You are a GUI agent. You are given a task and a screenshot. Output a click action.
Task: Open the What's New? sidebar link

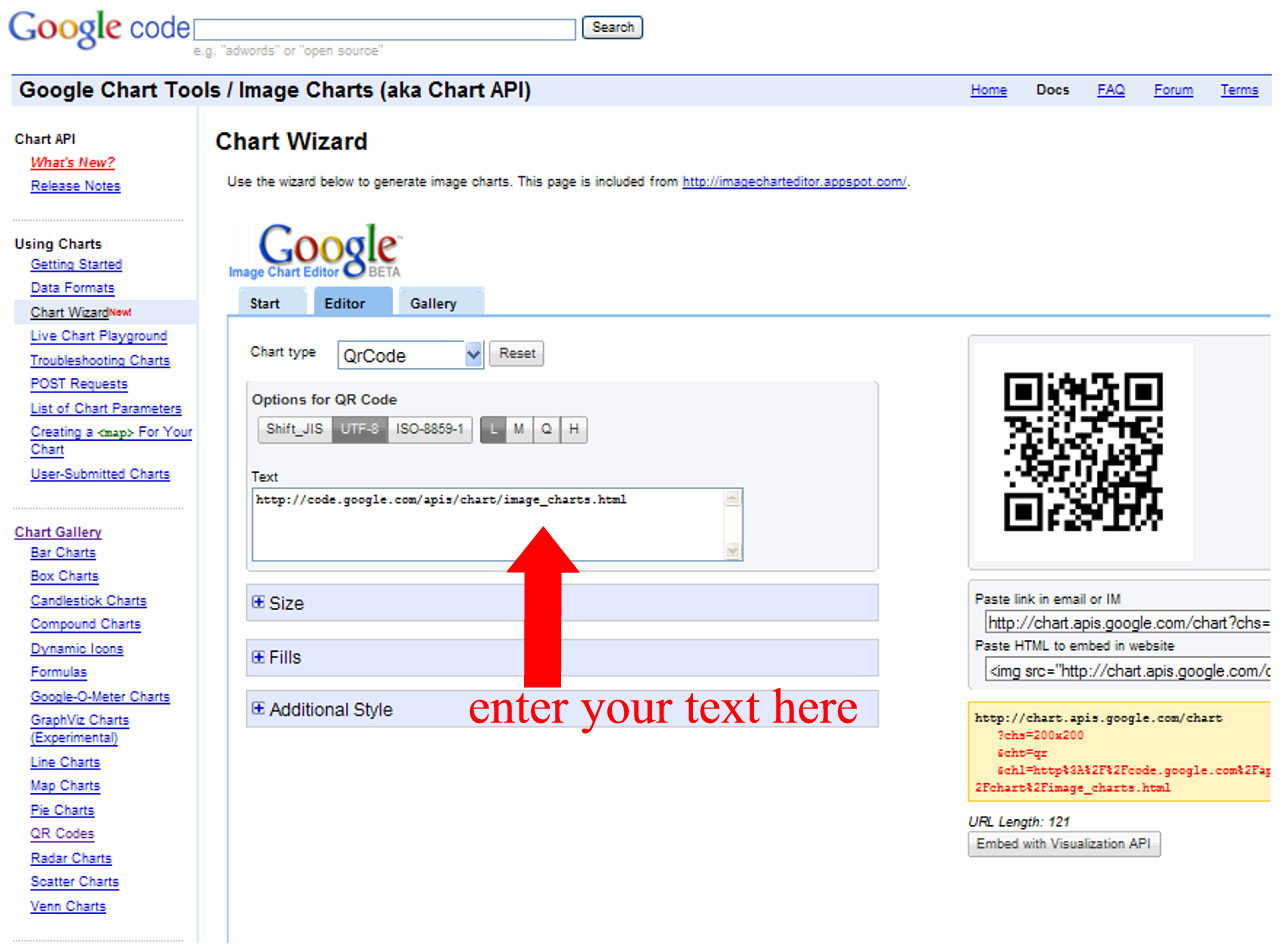pyautogui.click(x=73, y=162)
